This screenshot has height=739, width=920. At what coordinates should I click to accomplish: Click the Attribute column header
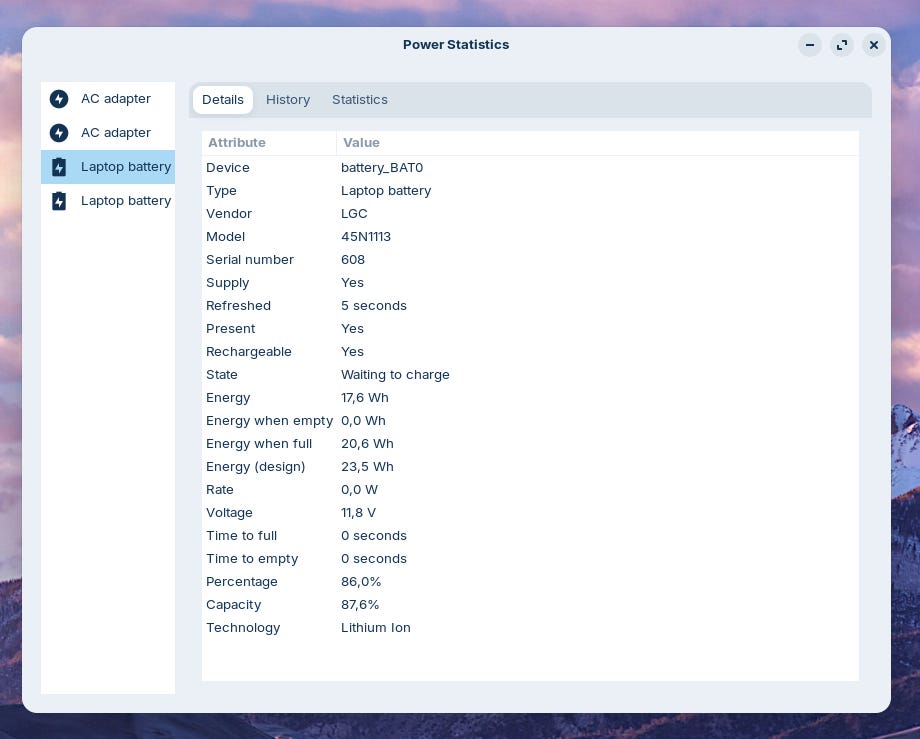pos(269,143)
